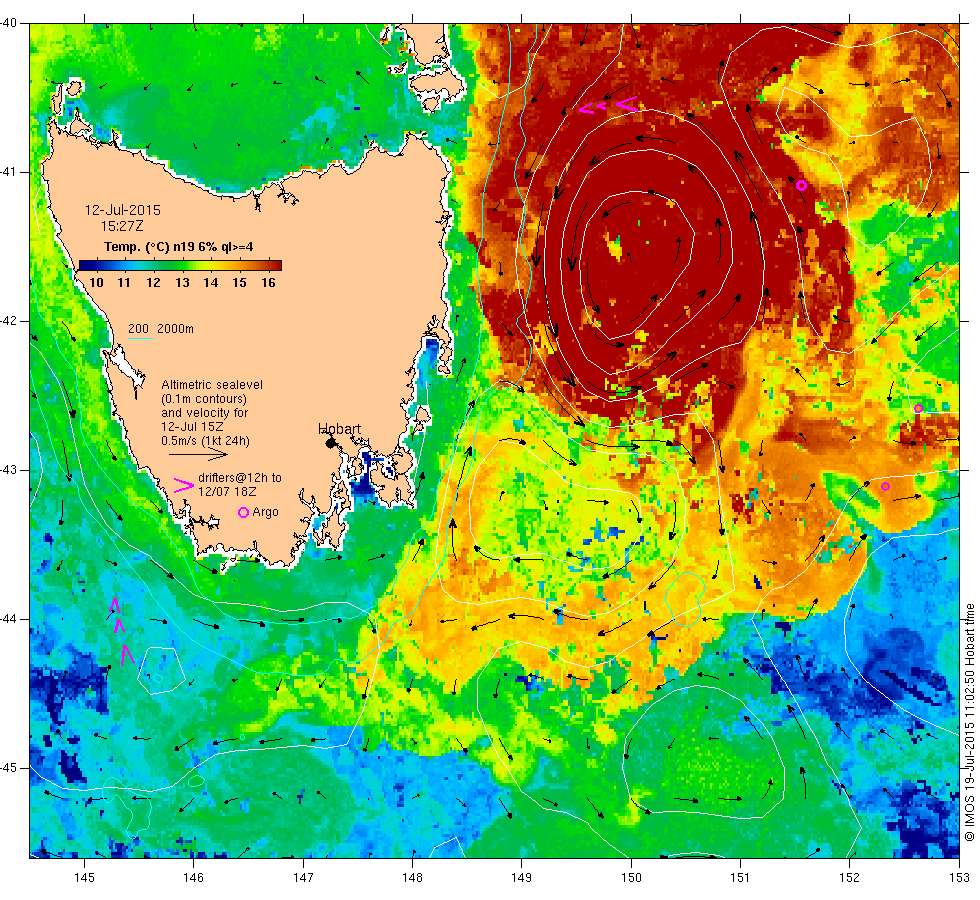The image size is (980, 900).
Task: Click the drifters@12h to legend text
Action: (x=240, y=478)
